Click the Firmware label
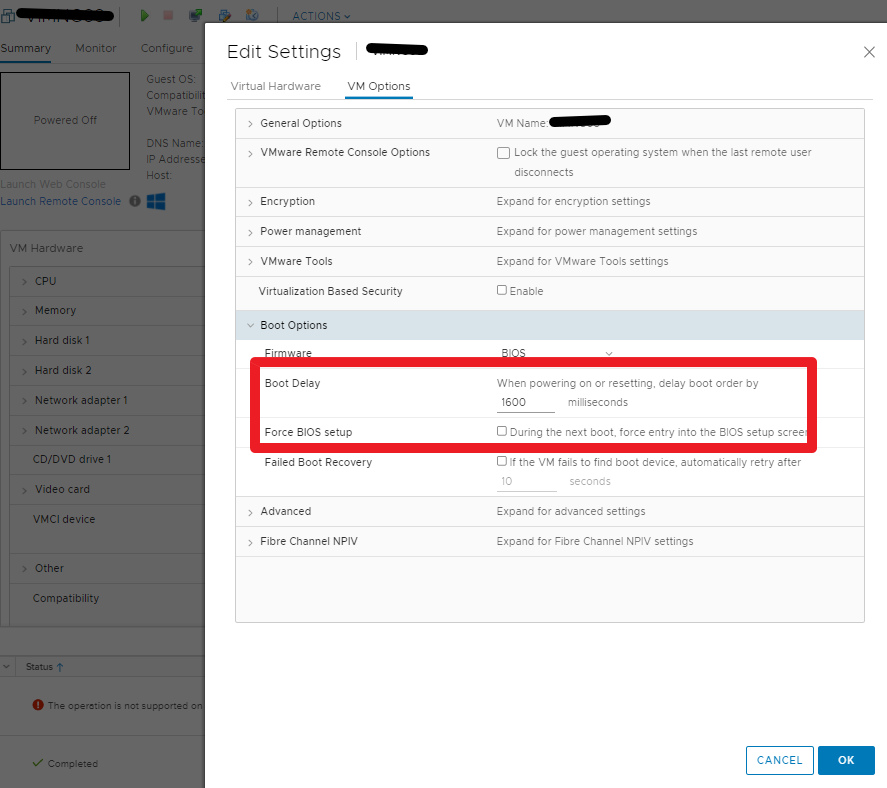 (288, 353)
